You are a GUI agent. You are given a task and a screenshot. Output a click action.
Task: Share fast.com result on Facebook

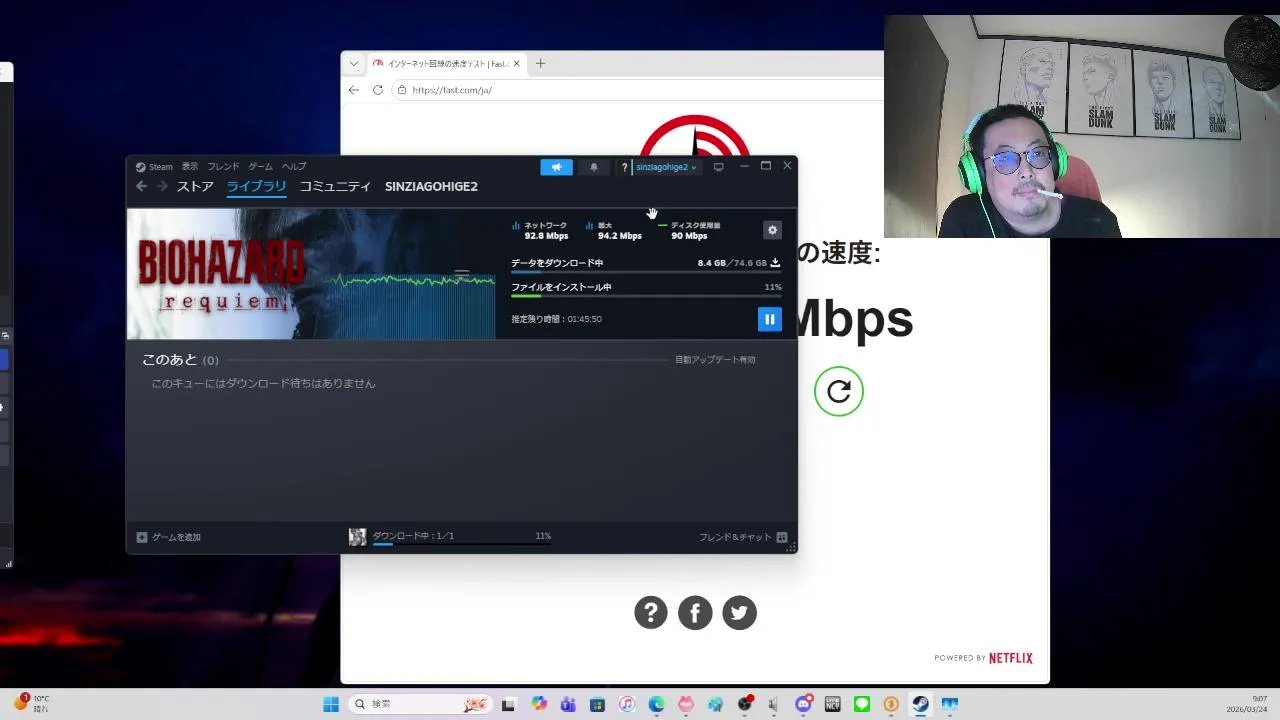(695, 613)
